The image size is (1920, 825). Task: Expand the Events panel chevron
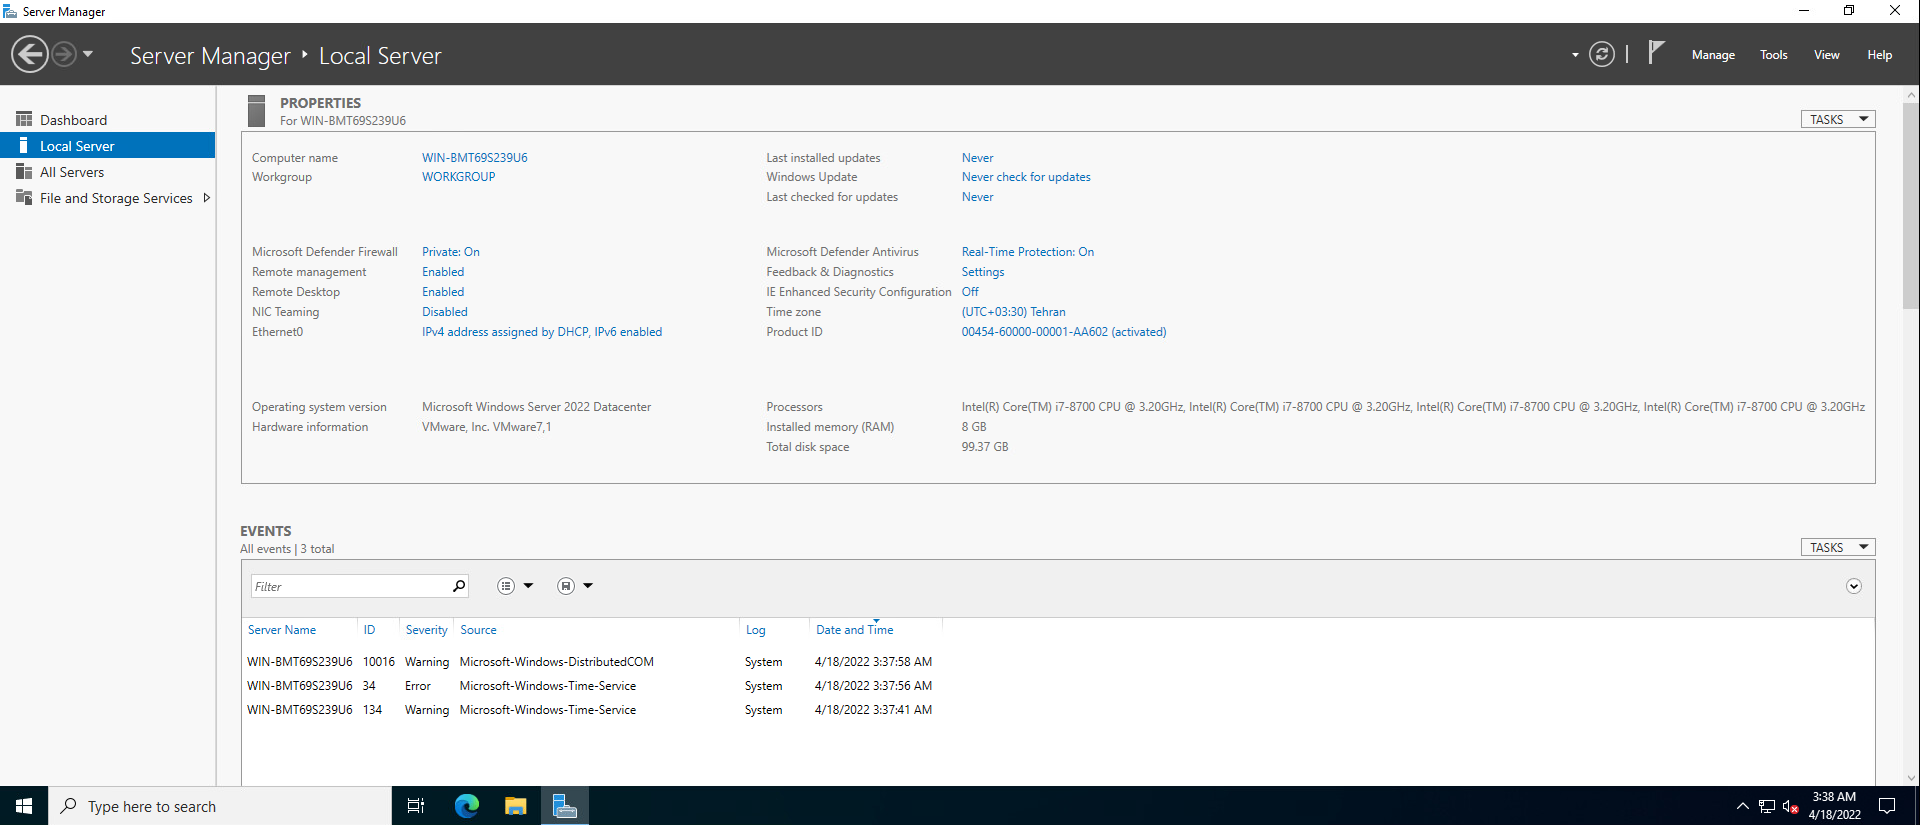pyautogui.click(x=1854, y=586)
